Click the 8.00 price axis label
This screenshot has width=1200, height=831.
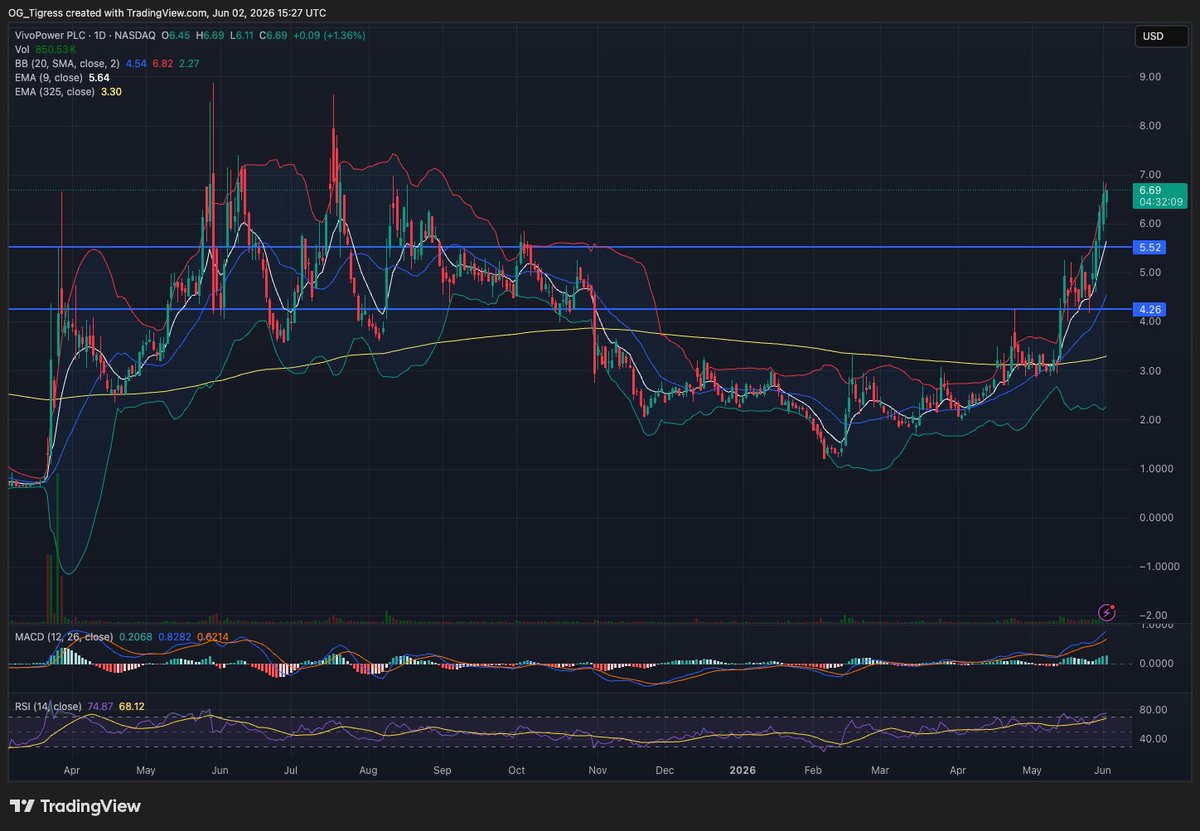[x=1149, y=126]
